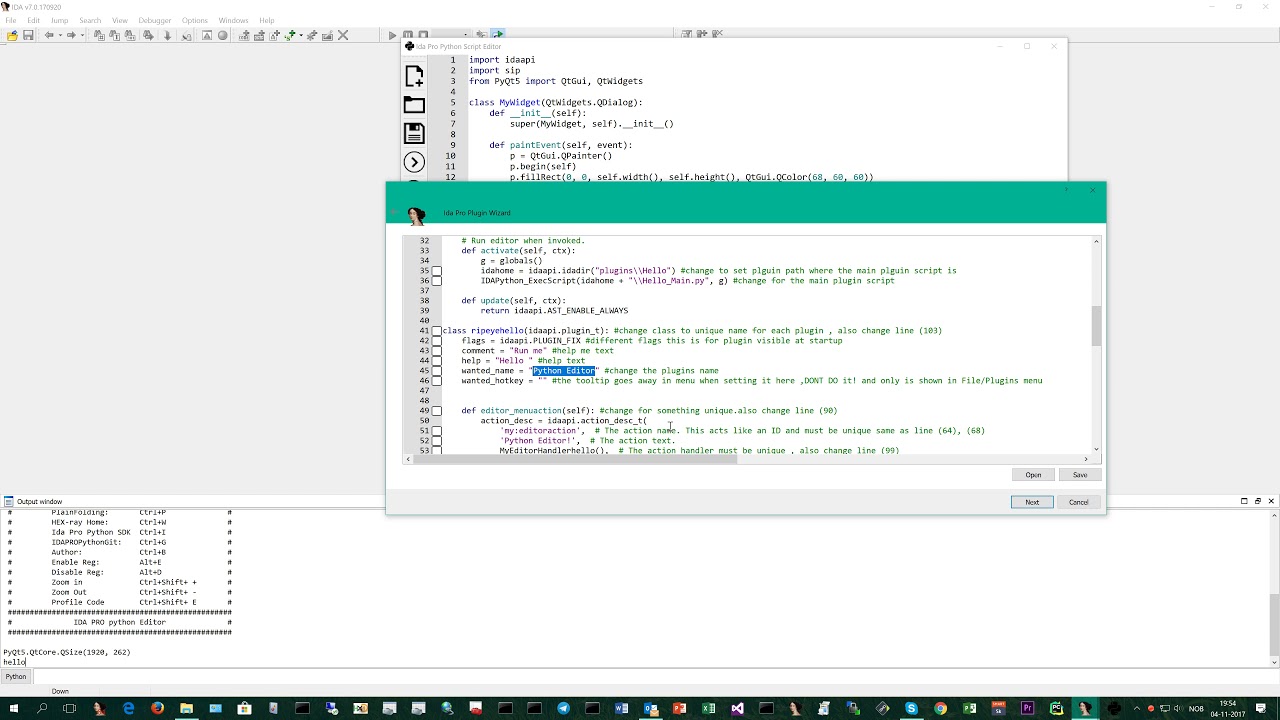The height and width of the screenshot is (720, 1280).
Task: Open Excel from the taskbar
Action: point(708,708)
